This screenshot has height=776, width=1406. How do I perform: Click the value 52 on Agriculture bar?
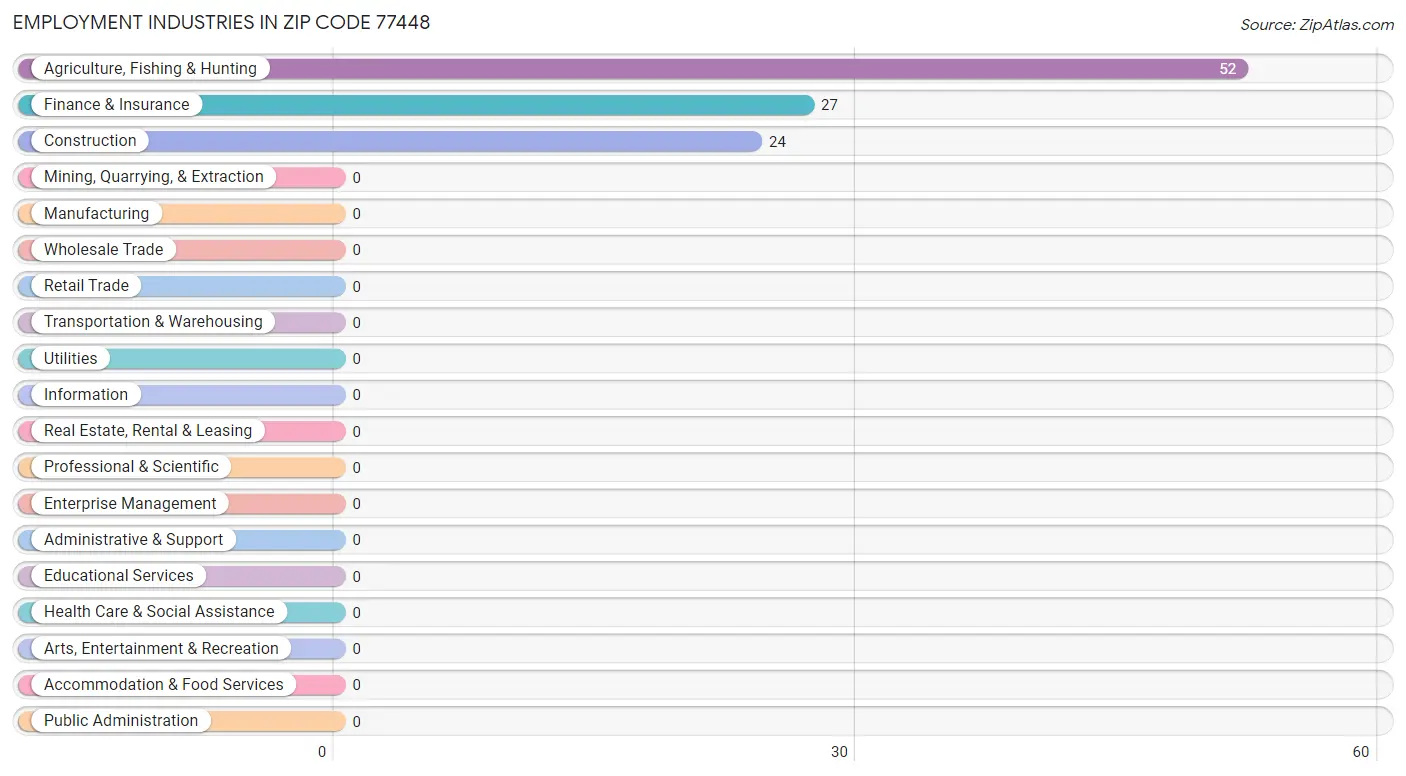[1227, 69]
